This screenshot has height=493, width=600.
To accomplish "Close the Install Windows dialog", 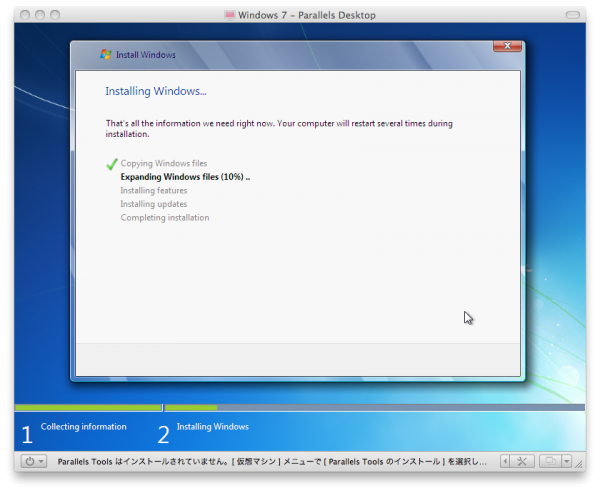I will pos(507,46).
